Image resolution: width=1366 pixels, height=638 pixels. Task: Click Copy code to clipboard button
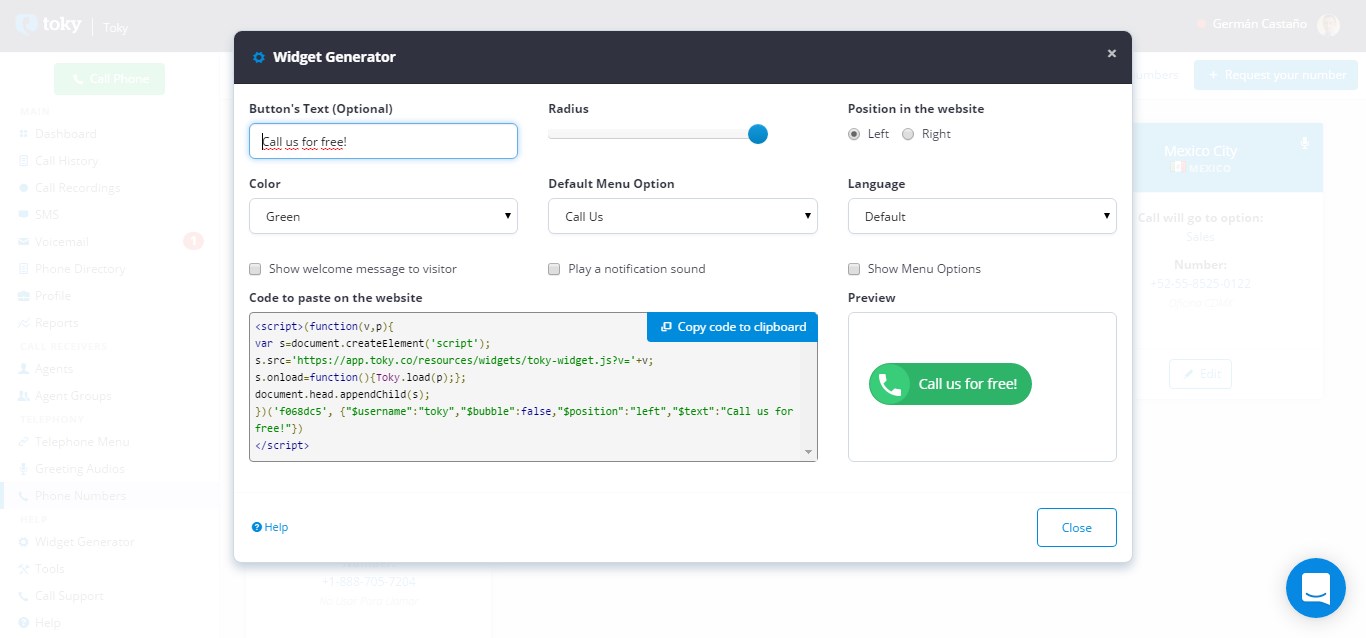tap(732, 327)
